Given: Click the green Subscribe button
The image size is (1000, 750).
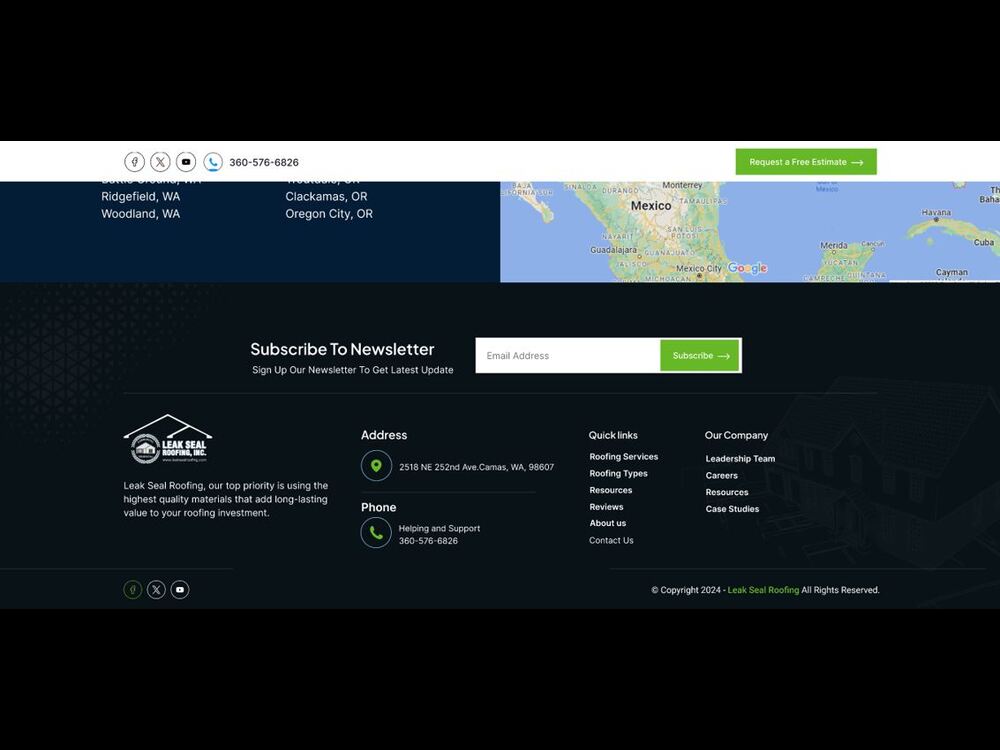Looking at the screenshot, I should 700,356.
